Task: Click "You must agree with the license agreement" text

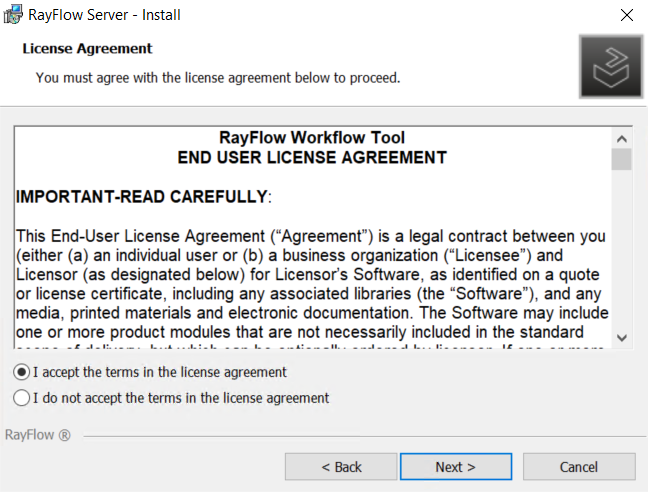Action: tap(218, 78)
